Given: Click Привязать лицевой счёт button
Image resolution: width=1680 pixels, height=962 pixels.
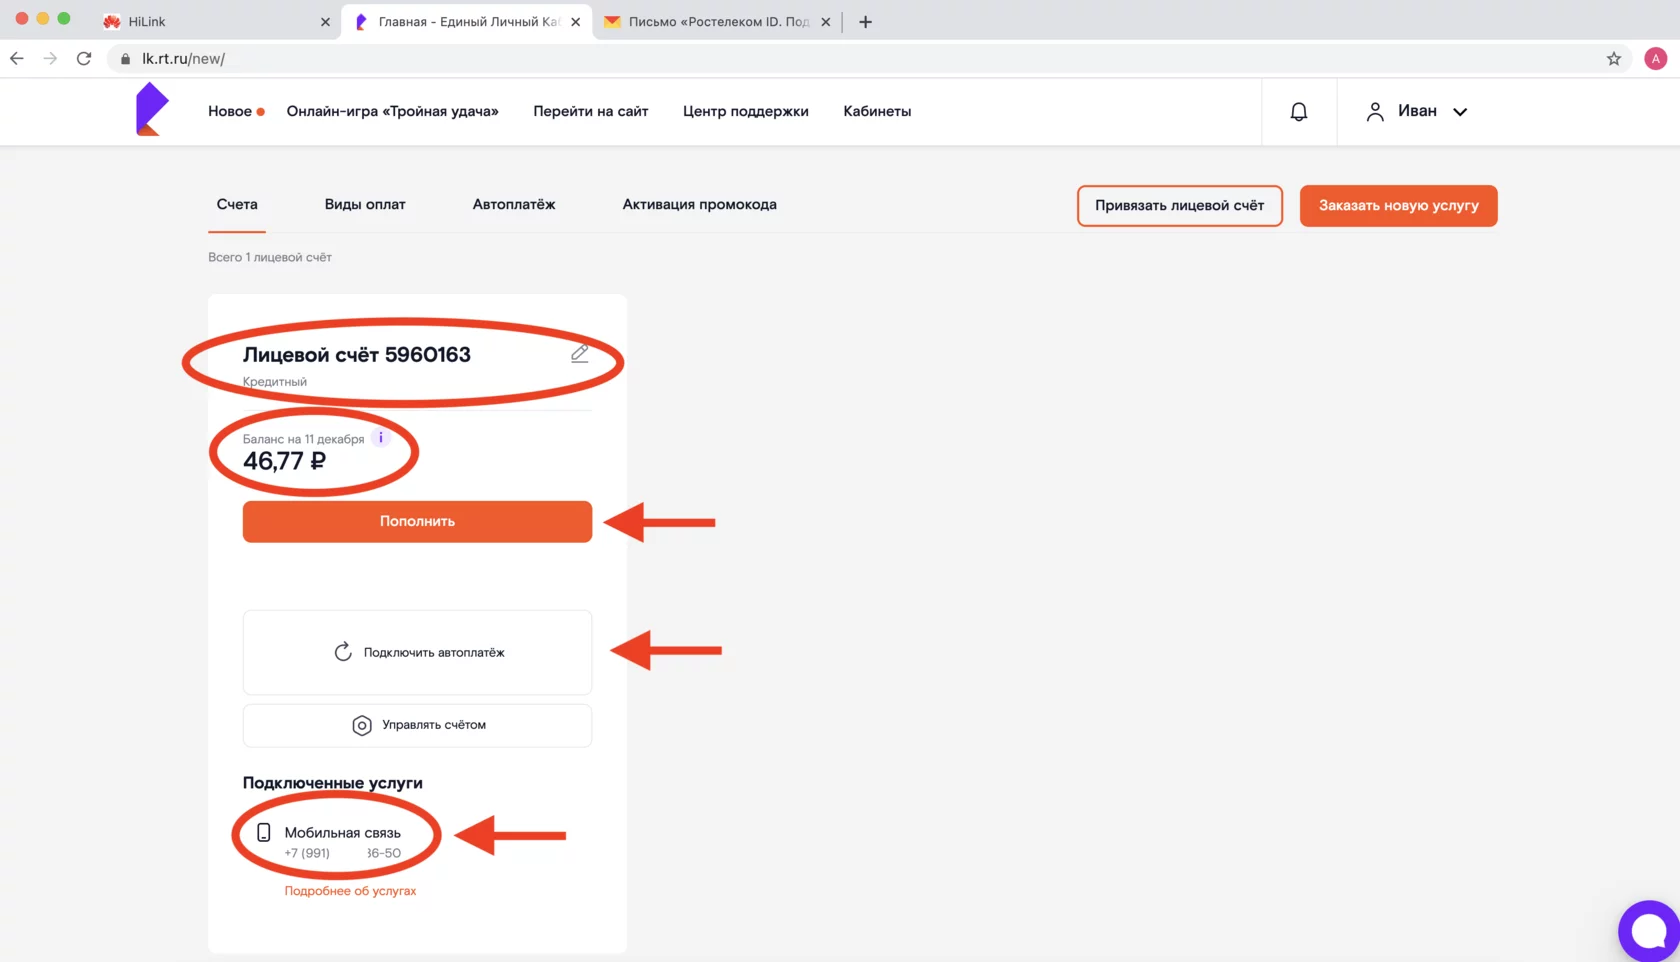Looking at the screenshot, I should click(x=1180, y=206).
